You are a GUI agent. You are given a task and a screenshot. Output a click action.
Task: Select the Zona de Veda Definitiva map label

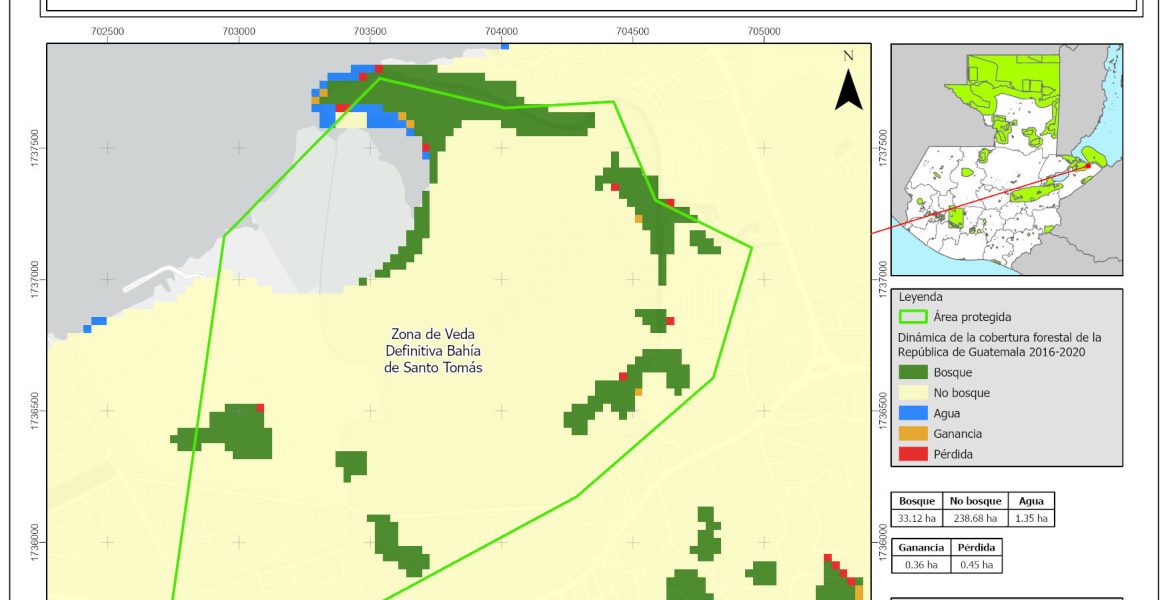click(434, 351)
